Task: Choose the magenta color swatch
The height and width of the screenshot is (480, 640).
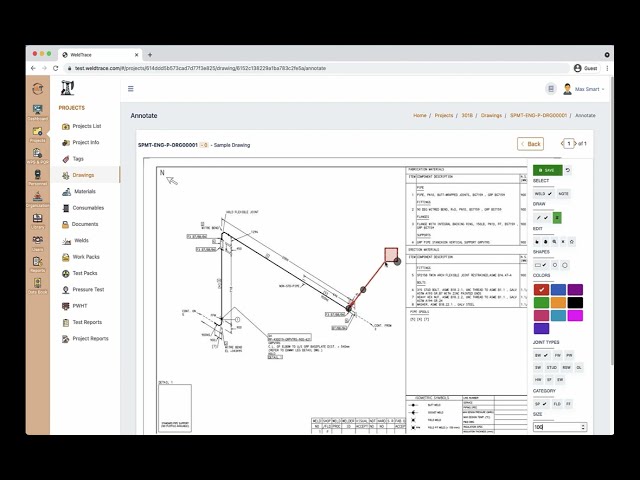Action: point(575,316)
